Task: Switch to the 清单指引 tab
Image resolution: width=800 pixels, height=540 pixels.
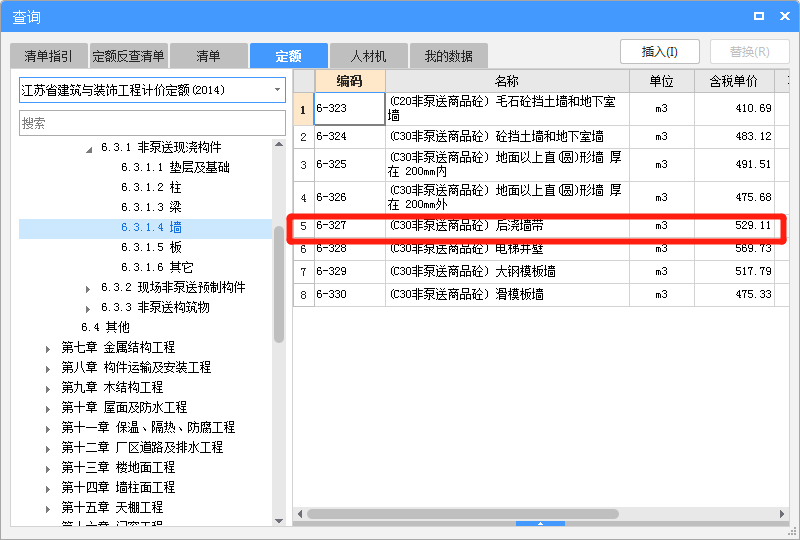Action: (x=48, y=56)
